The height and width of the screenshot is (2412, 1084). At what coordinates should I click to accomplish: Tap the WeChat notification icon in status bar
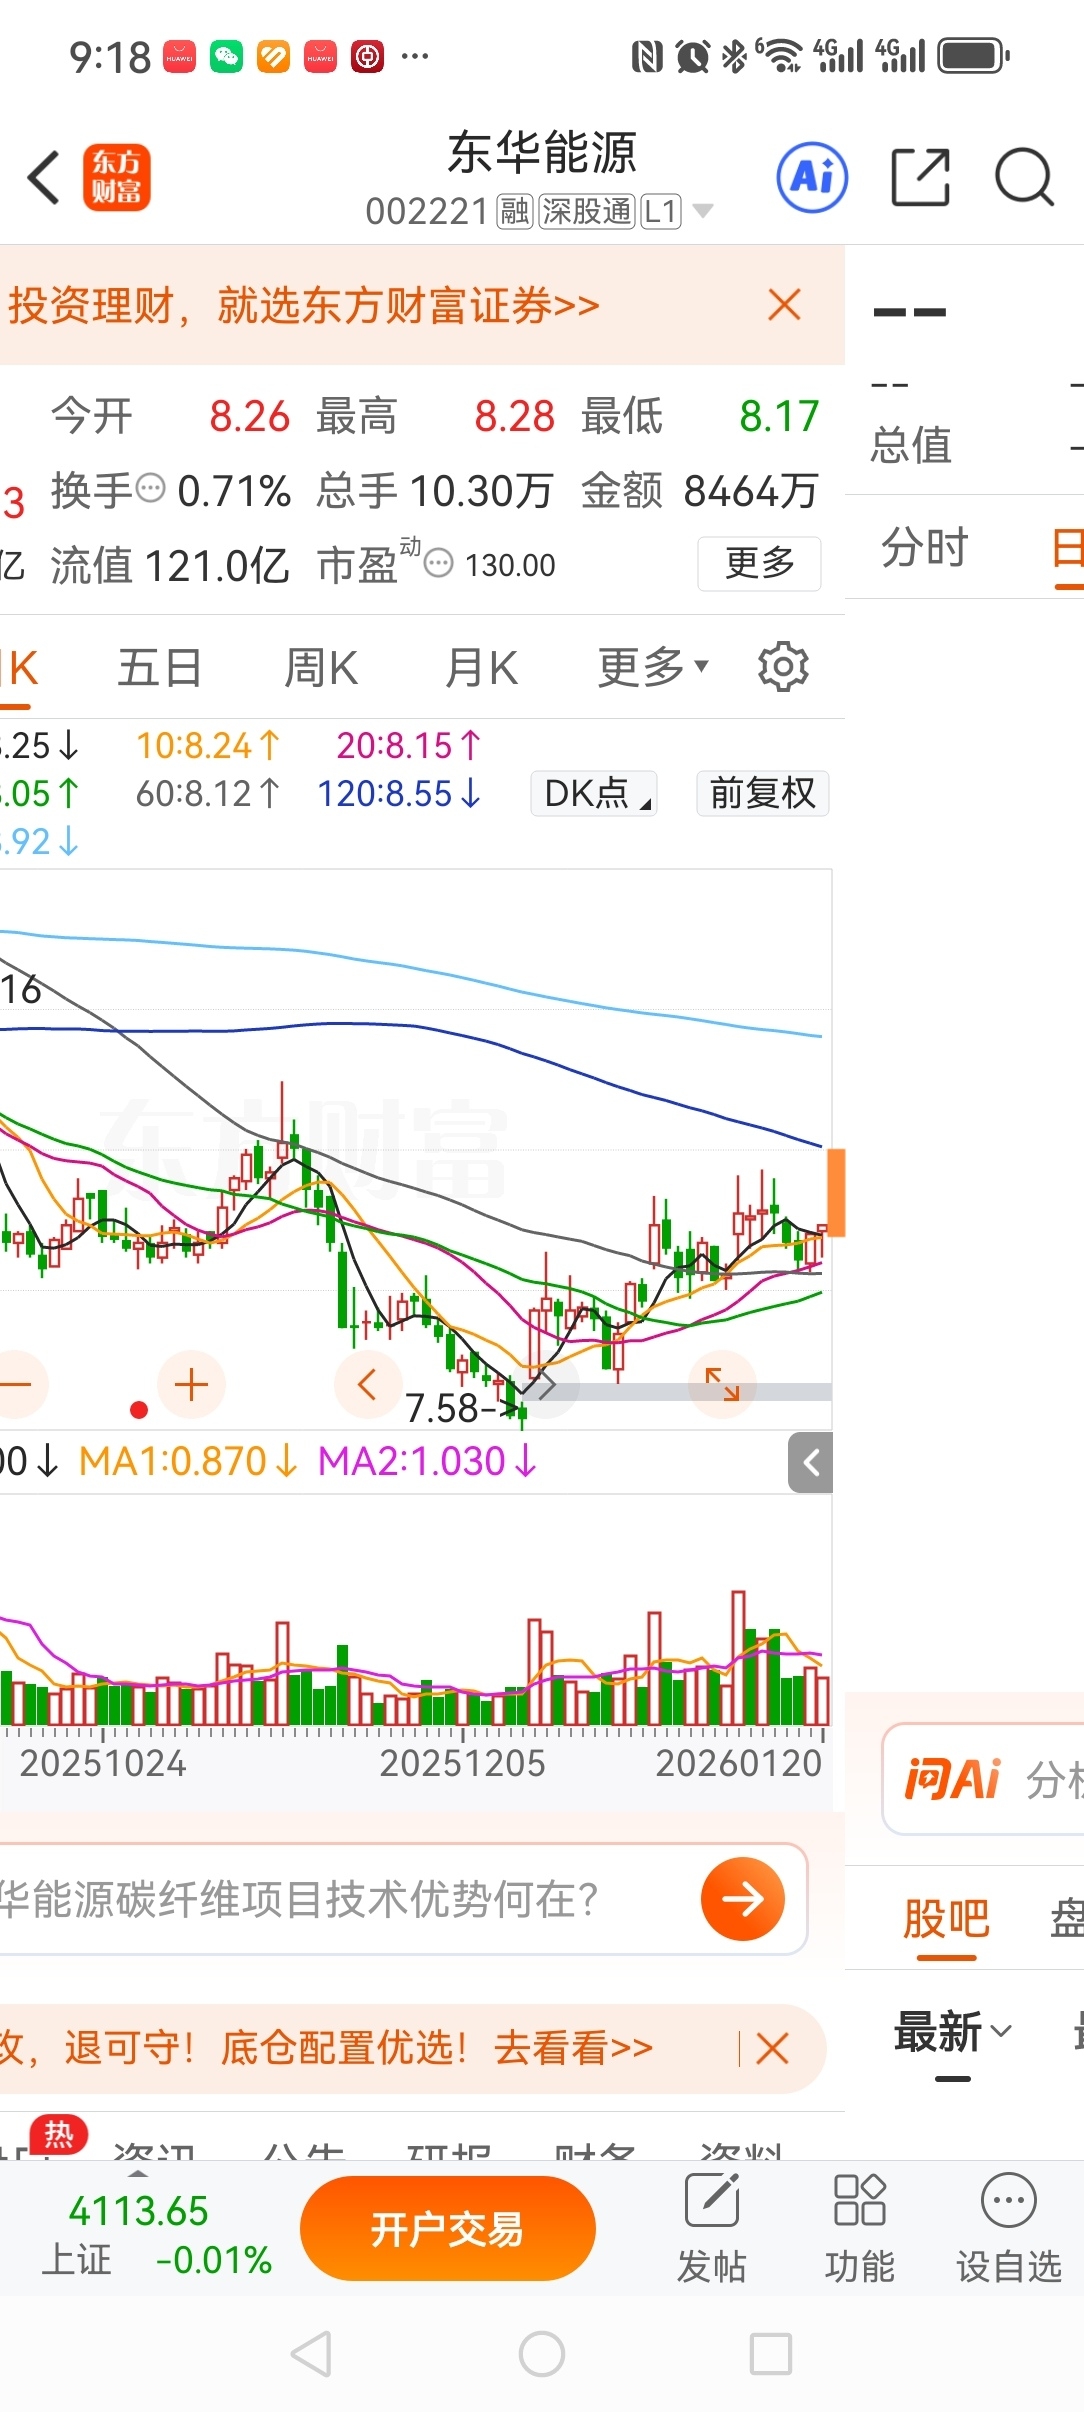coord(226,57)
